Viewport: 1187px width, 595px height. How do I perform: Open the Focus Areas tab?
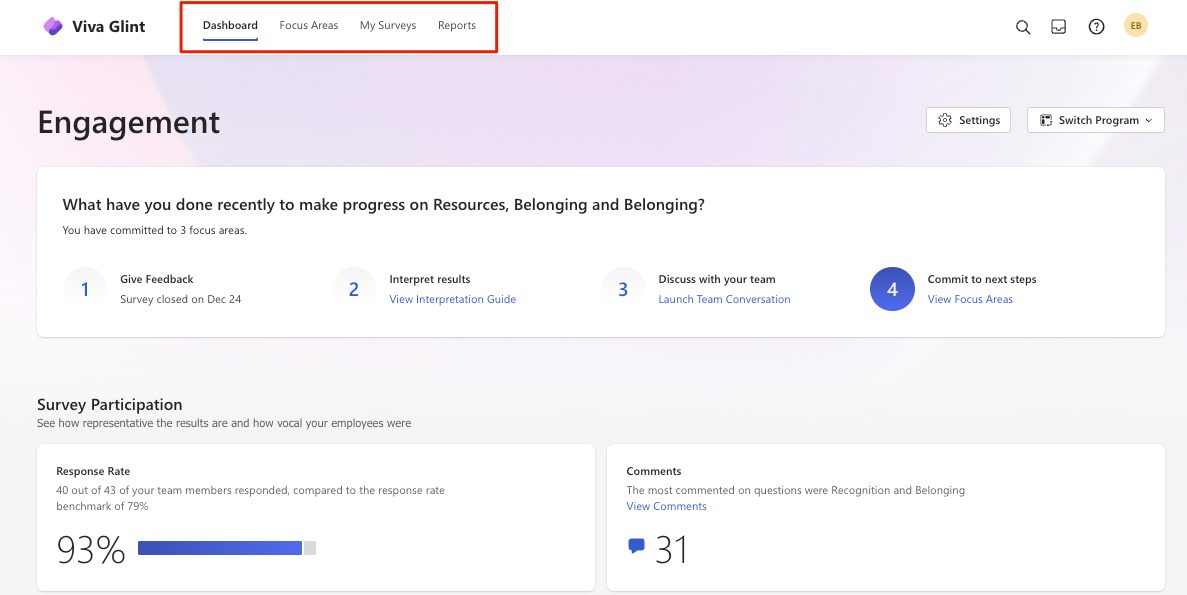[x=309, y=26]
